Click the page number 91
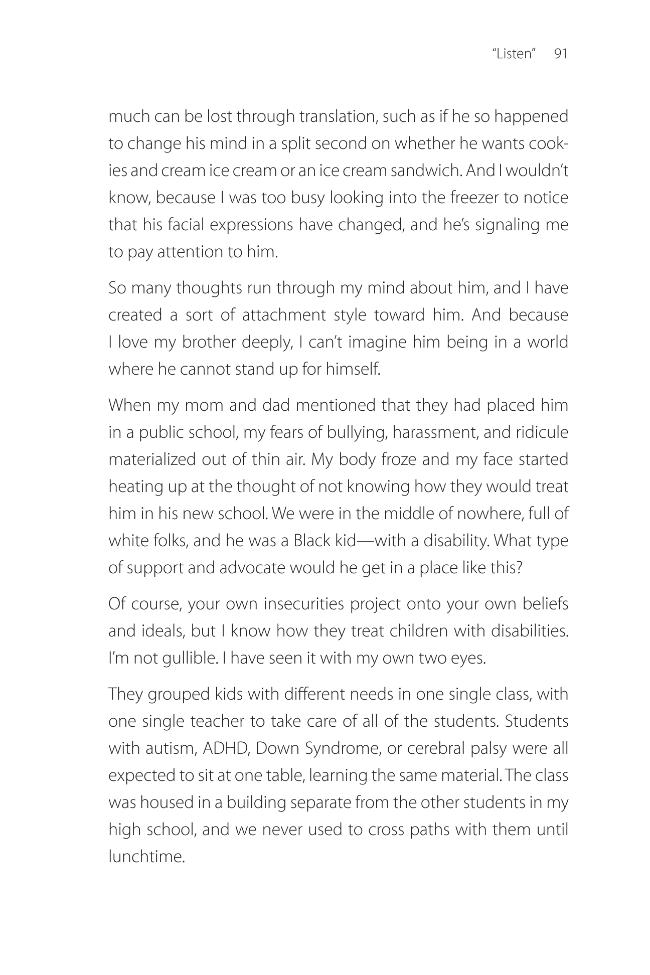 click(560, 54)
